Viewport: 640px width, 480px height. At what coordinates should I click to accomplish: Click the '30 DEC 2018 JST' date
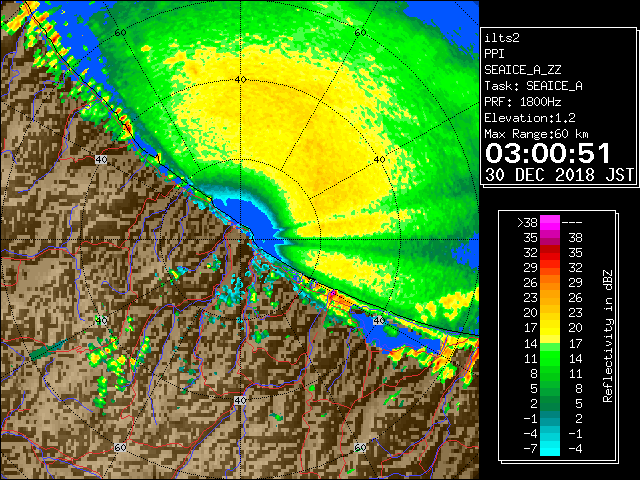(x=559, y=175)
